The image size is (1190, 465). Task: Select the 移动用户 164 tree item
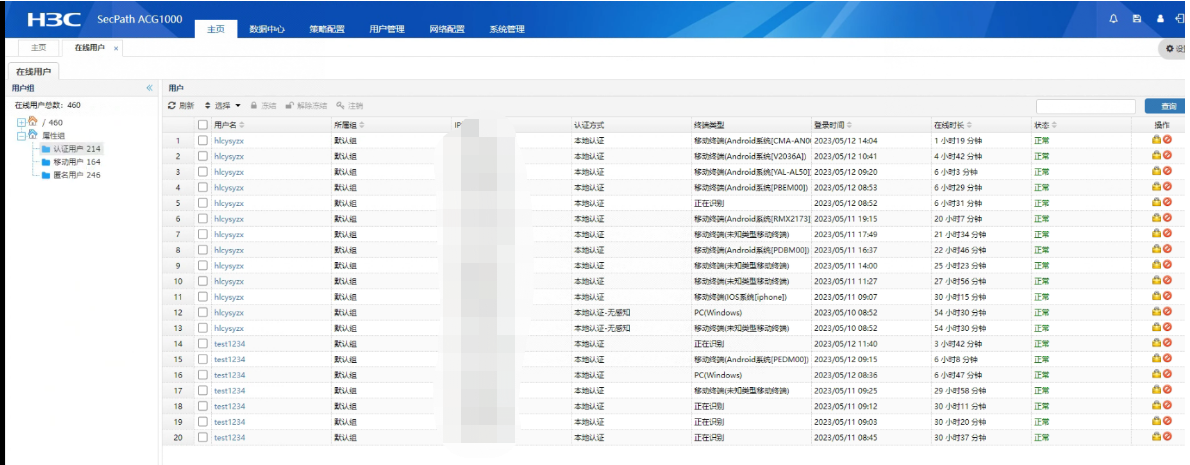click(x=71, y=162)
